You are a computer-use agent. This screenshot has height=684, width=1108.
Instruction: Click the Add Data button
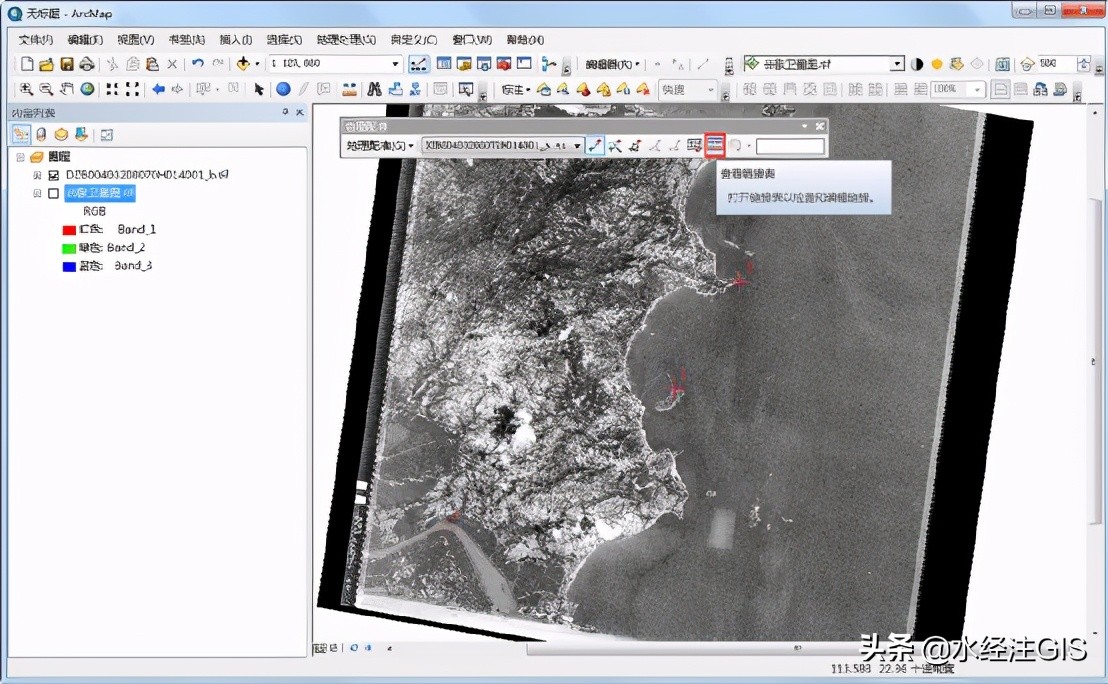pyautogui.click(x=243, y=64)
